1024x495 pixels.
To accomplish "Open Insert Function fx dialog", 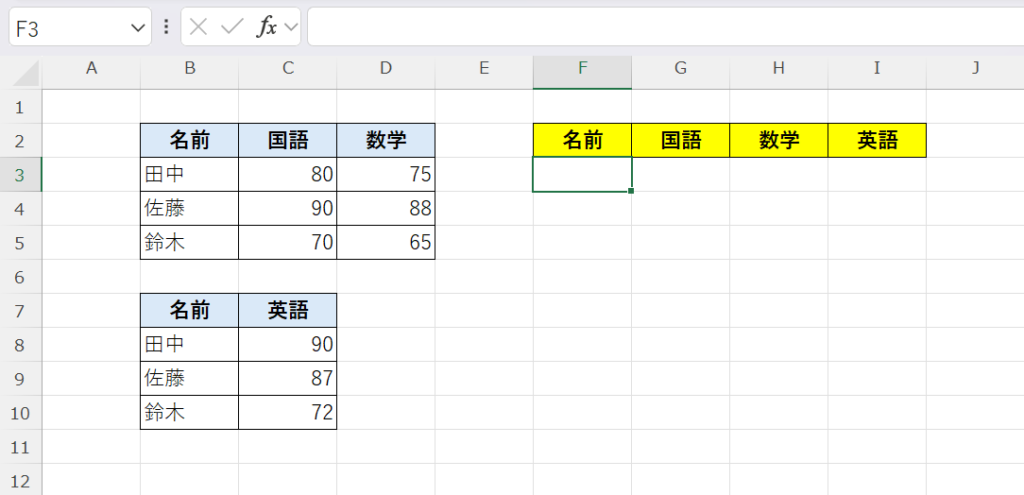I will click(x=266, y=27).
